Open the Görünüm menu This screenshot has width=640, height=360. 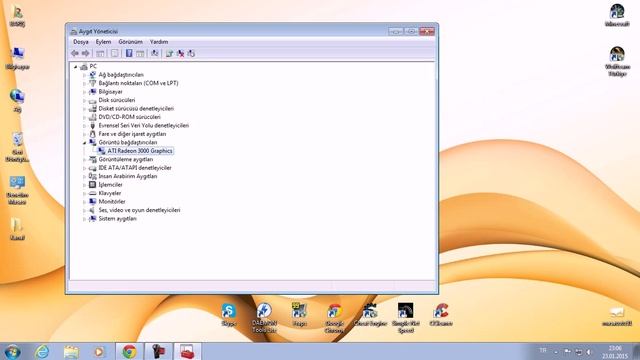click(x=131, y=42)
